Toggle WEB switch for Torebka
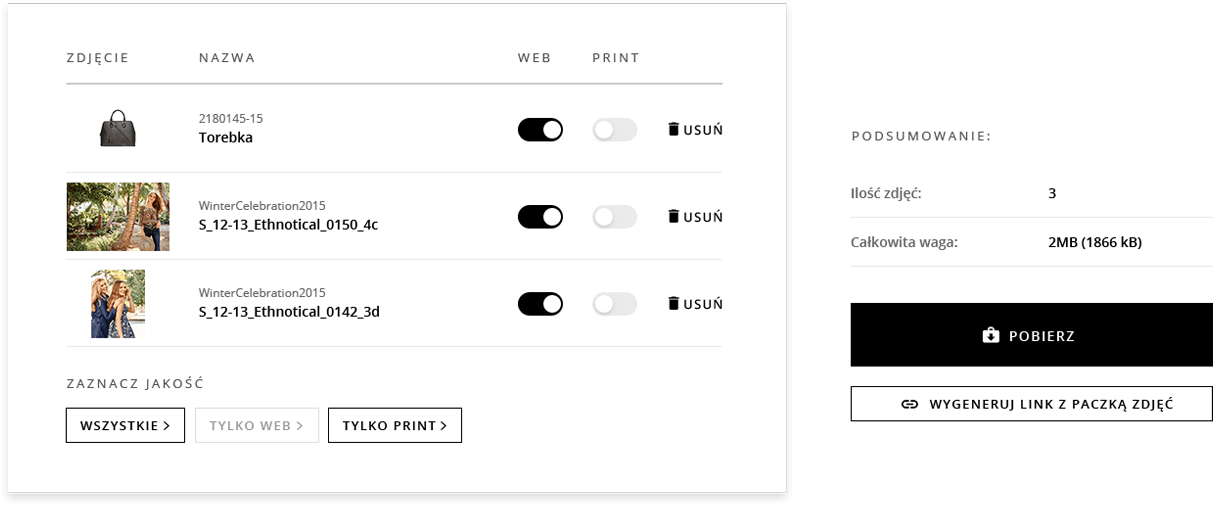The height and width of the screenshot is (506, 1213). point(540,129)
